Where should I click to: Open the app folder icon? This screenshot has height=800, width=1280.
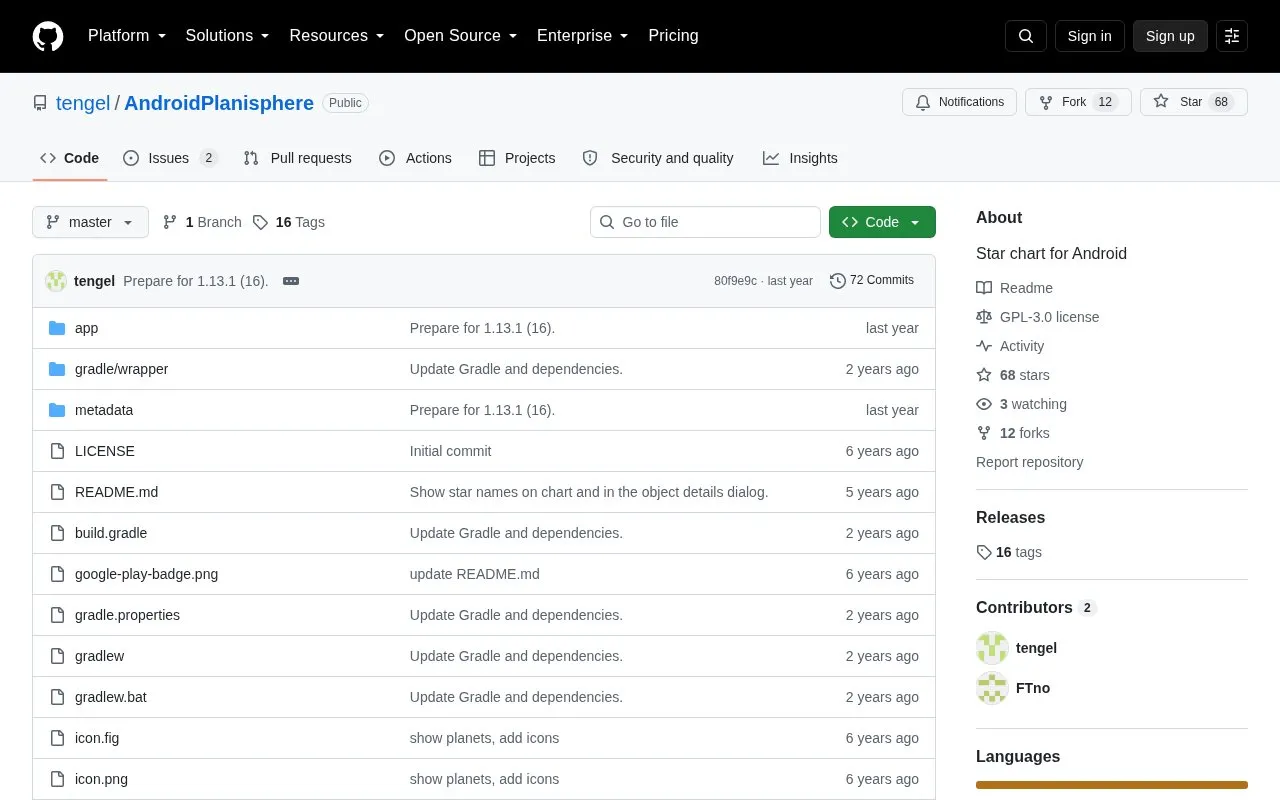(57, 328)
